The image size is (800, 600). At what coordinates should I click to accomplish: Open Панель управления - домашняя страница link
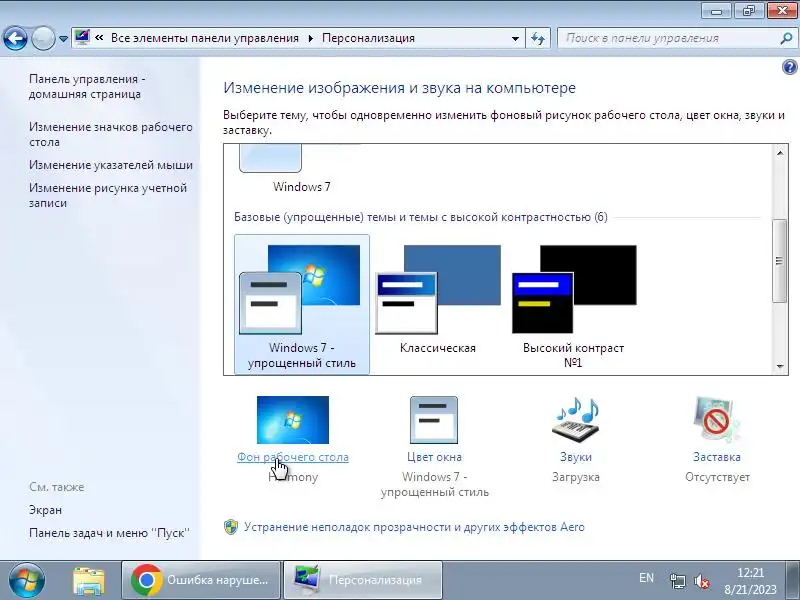point(87,86)
